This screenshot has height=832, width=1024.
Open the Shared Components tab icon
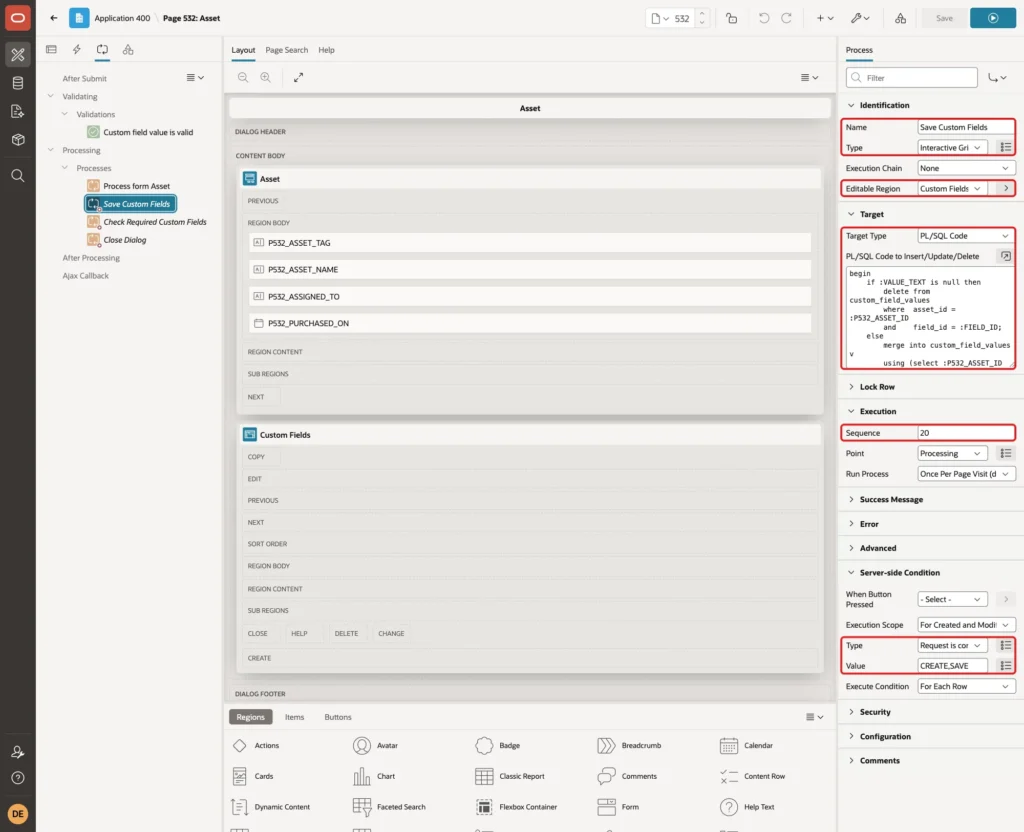[128, 50]
